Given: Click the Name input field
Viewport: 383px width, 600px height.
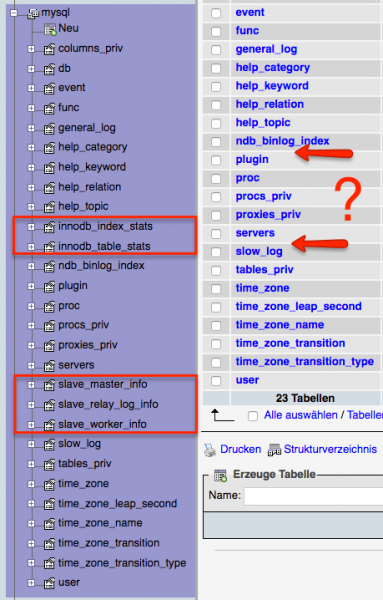Looking at the screenshot, I should coord(313,496).
